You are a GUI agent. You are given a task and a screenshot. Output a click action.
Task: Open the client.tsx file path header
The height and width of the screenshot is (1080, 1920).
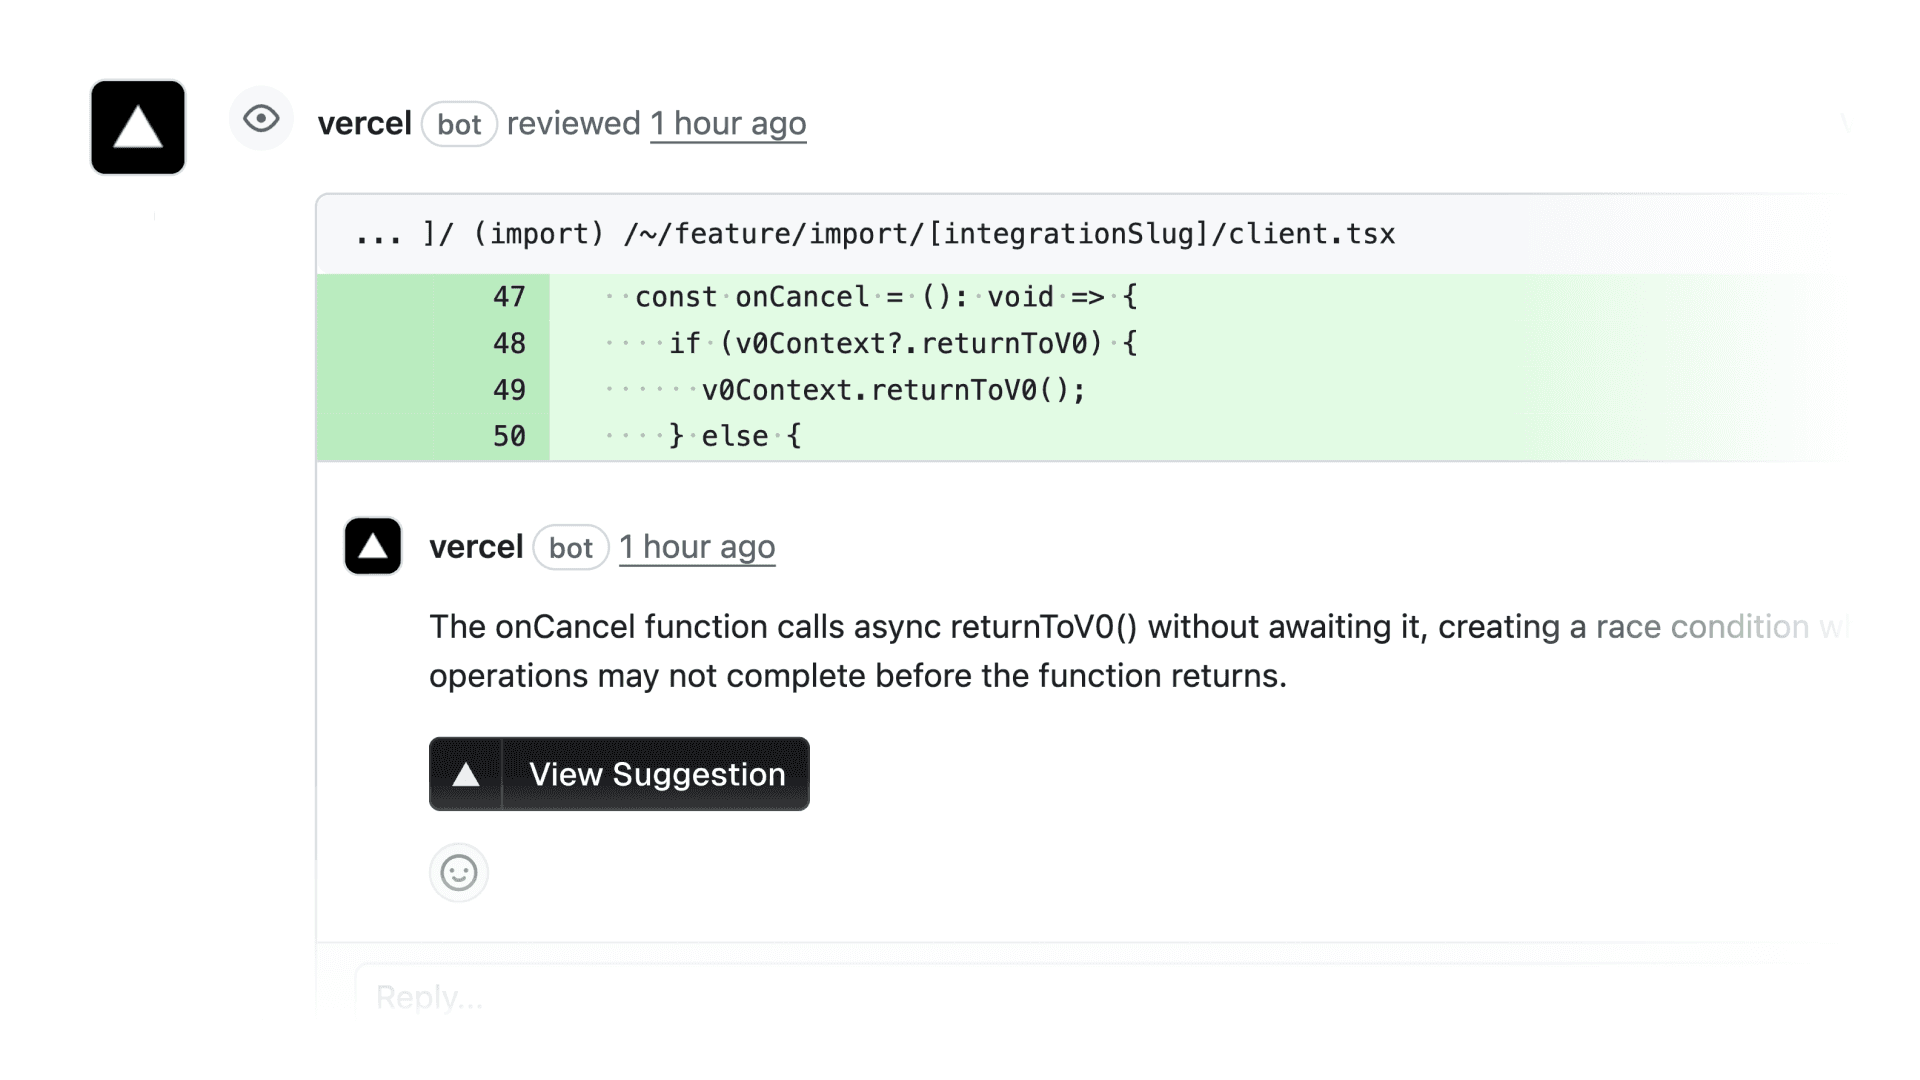875,234
